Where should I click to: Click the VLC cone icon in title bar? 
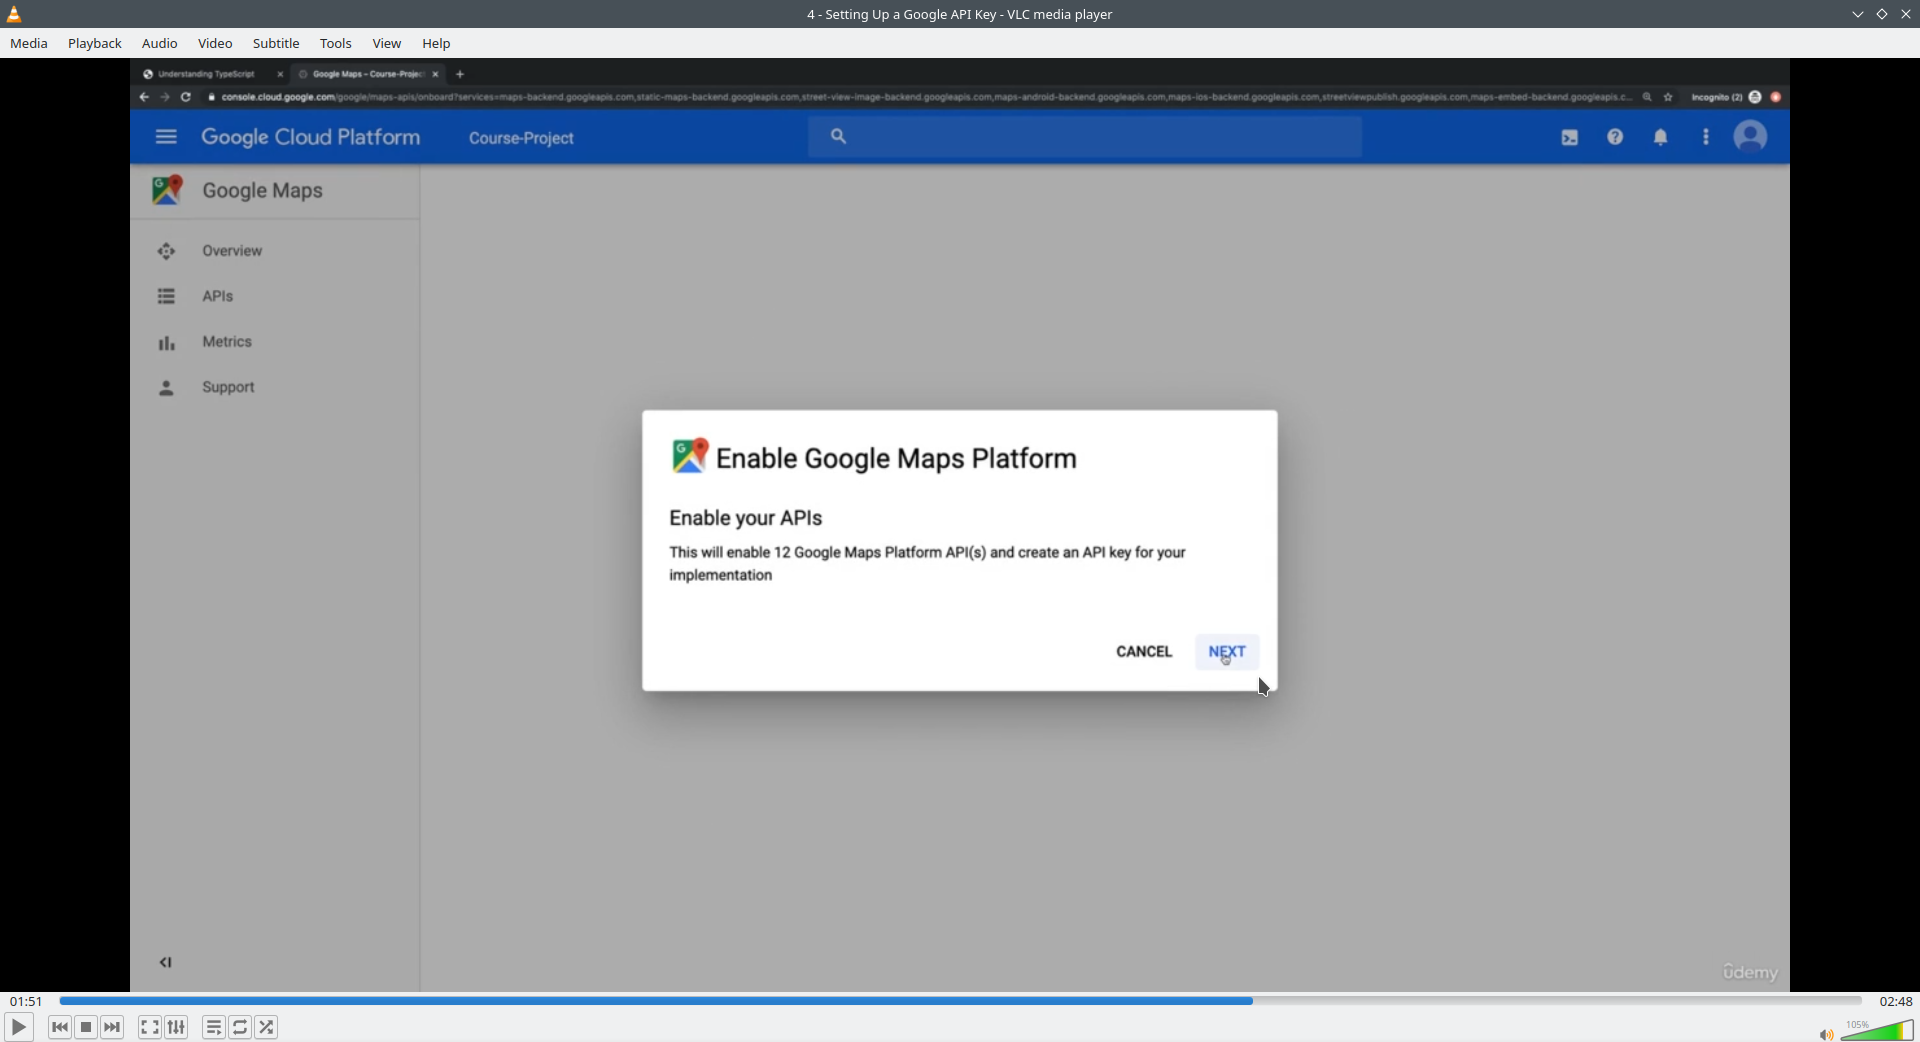coord(14,14)
